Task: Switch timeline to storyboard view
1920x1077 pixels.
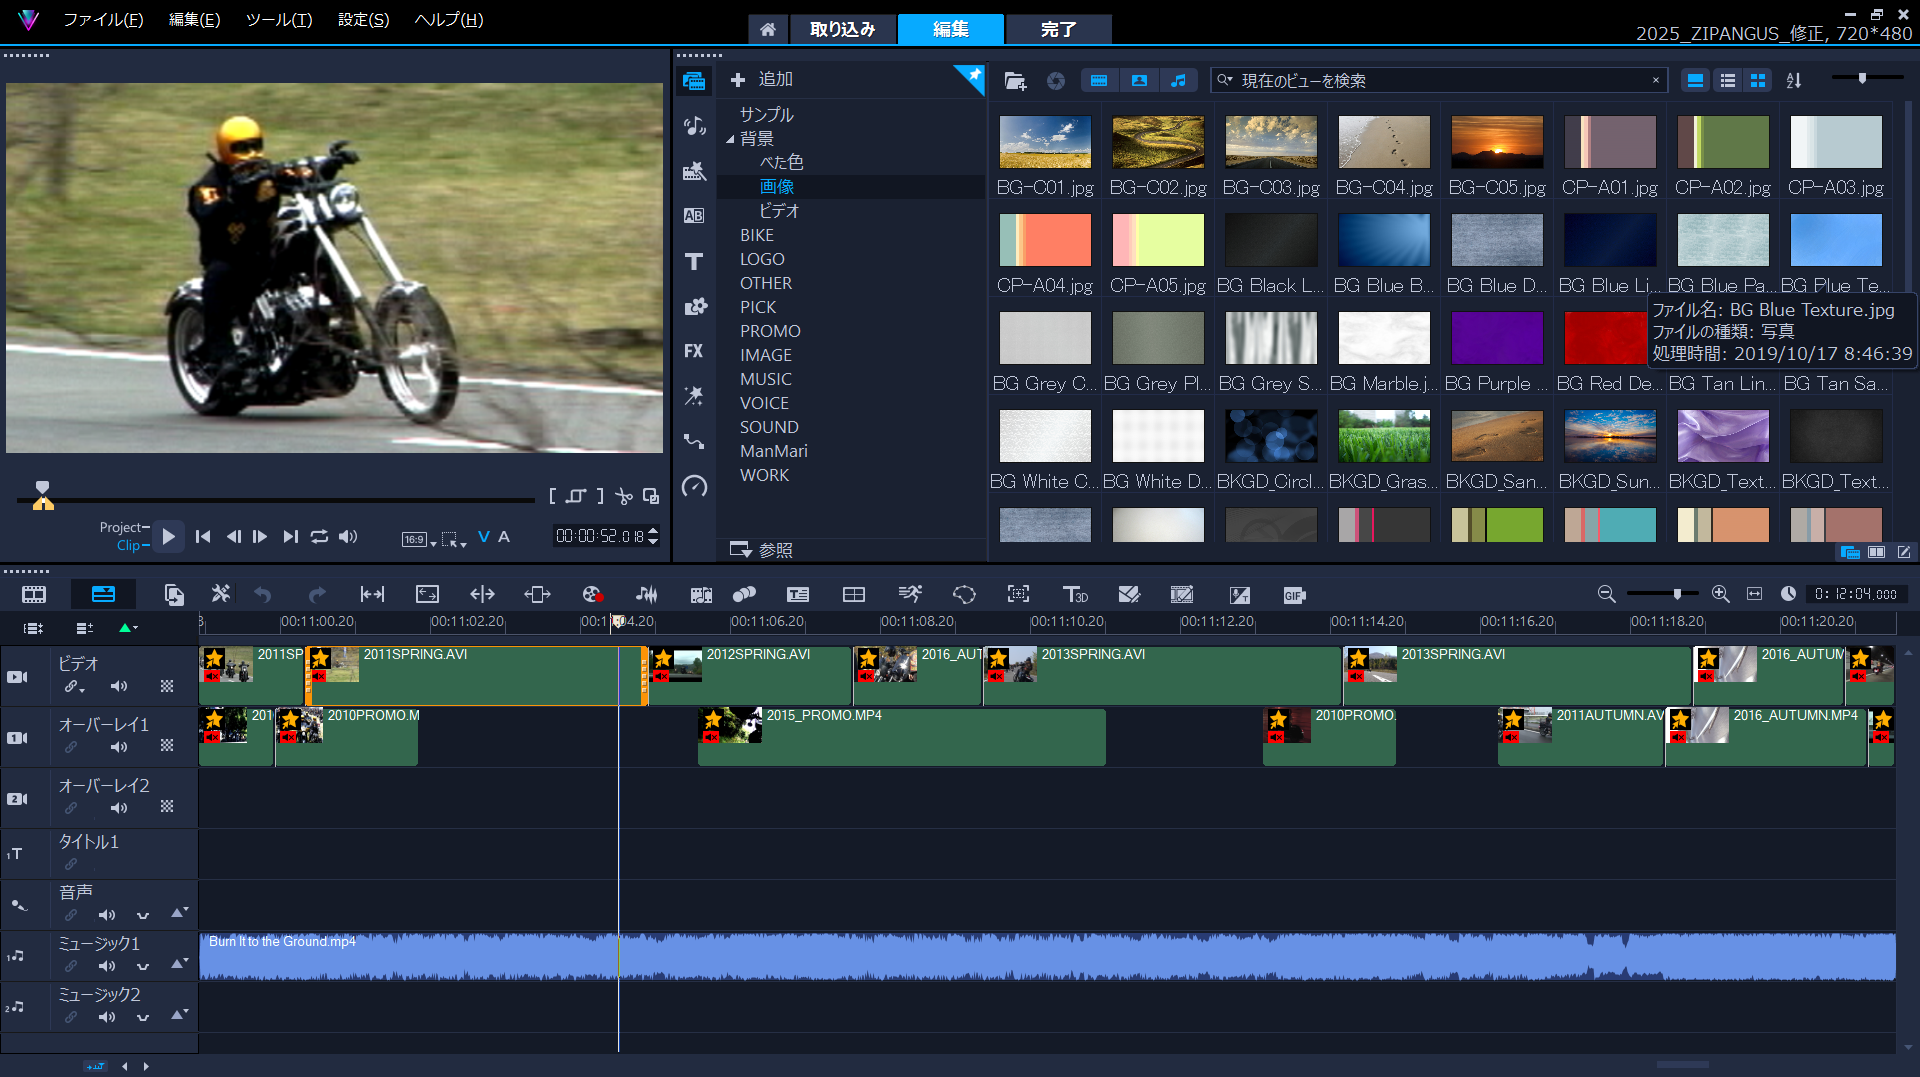Action: pyautogui.click(x=34, y=595)
